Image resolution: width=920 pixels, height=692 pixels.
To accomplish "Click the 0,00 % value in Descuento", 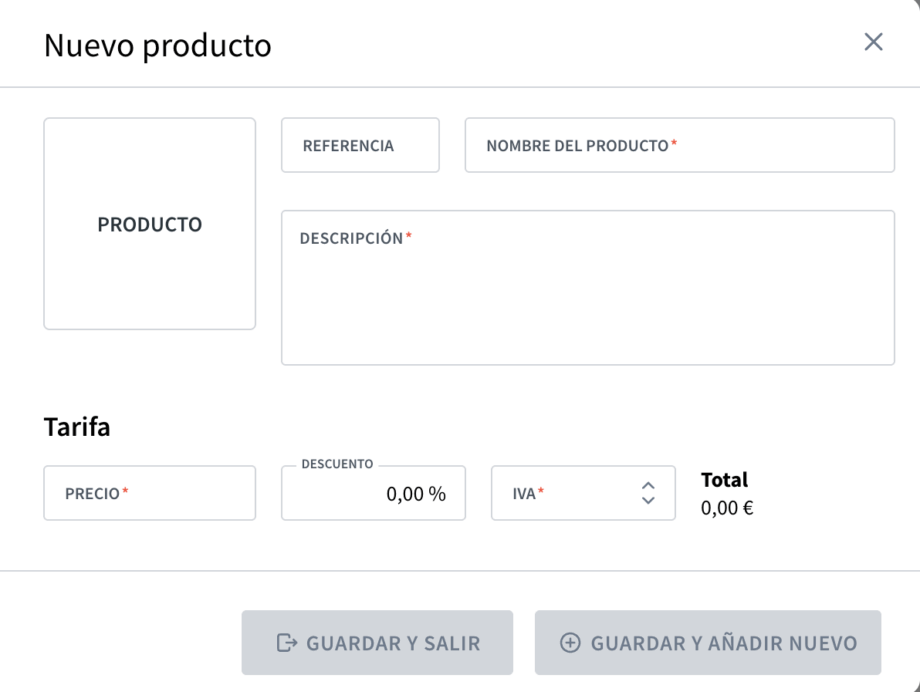I will pyautogui.click(x=416, y=494).
